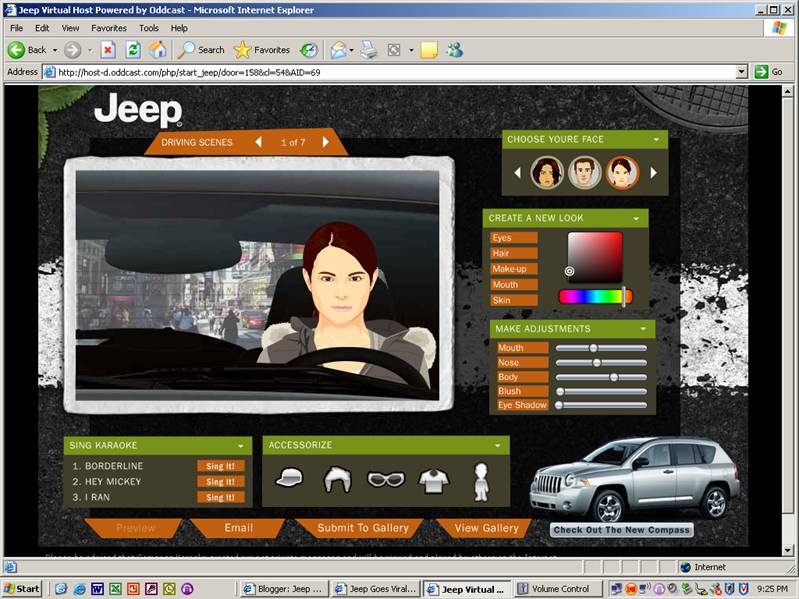
Task: Go to Home page icon
Action: [158, 50]
